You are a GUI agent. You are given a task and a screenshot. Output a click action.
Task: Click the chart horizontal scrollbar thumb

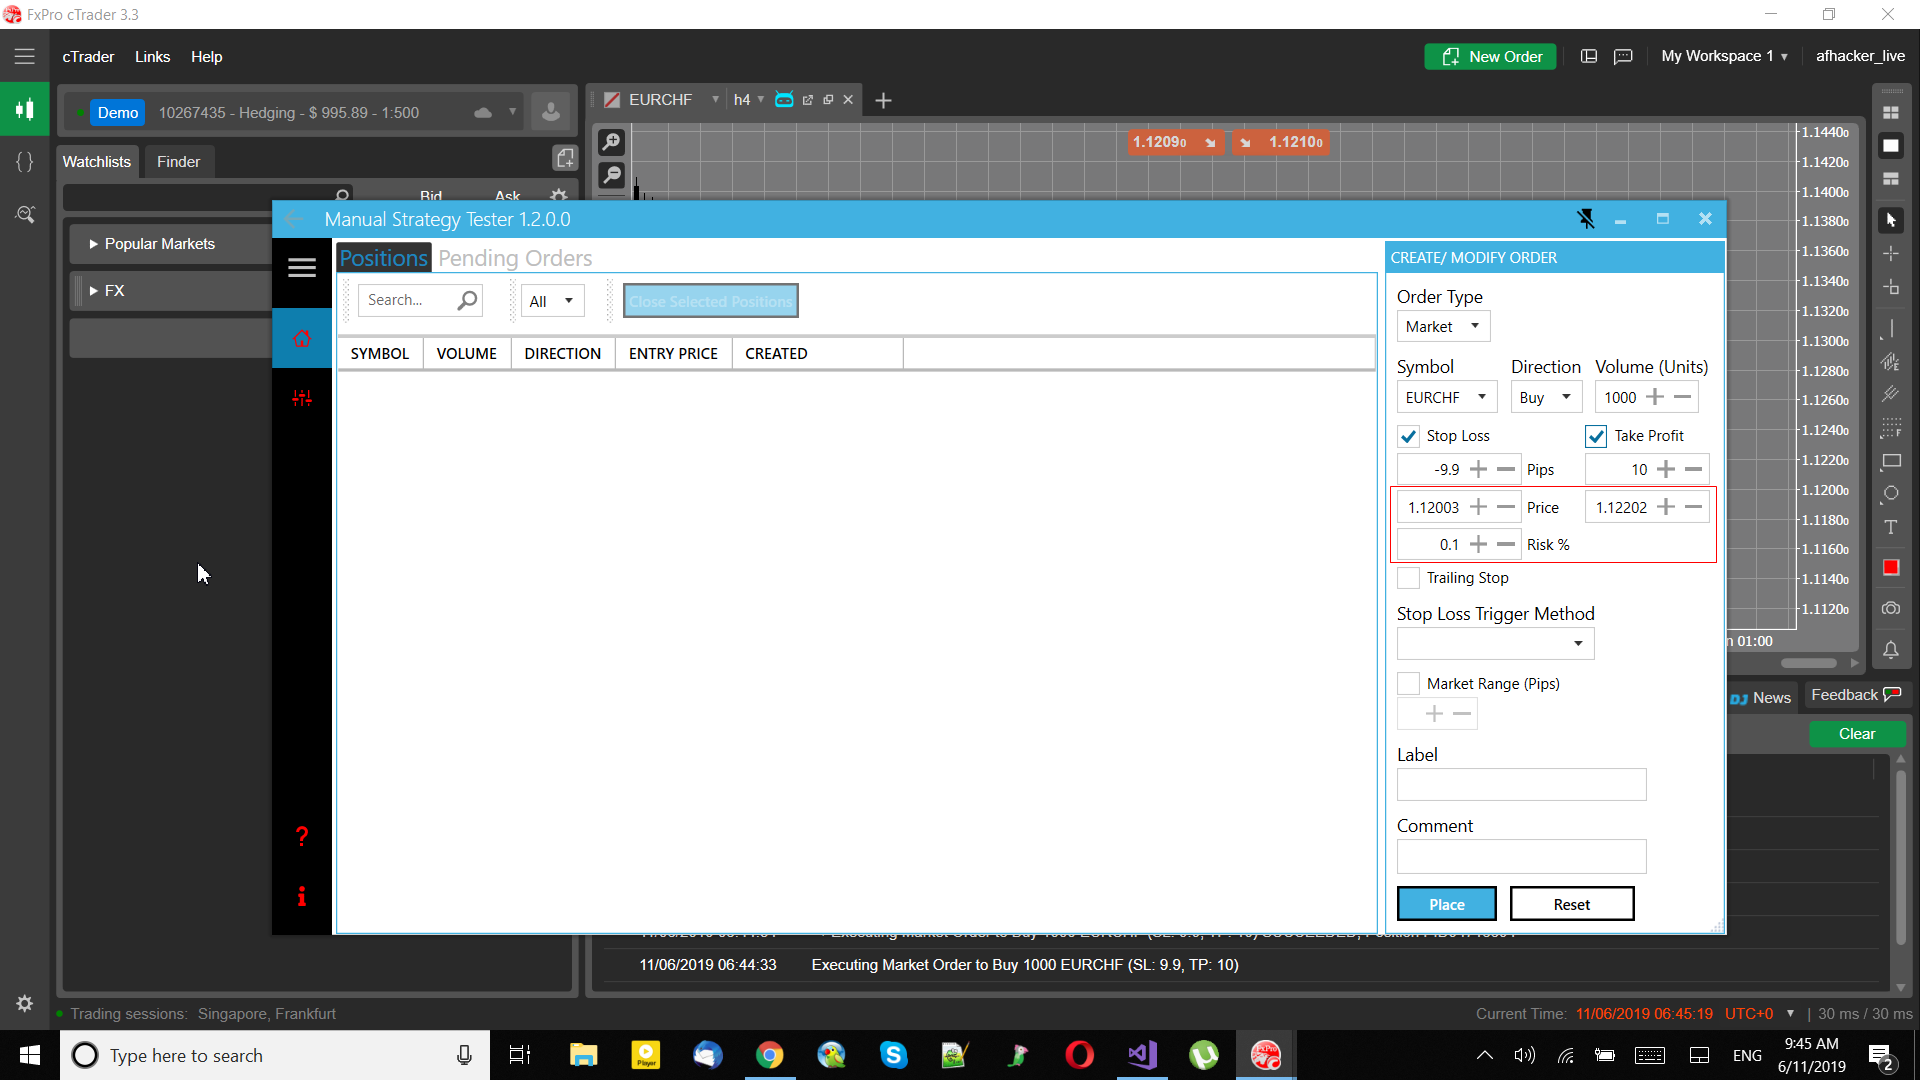tap(1808, 663)
